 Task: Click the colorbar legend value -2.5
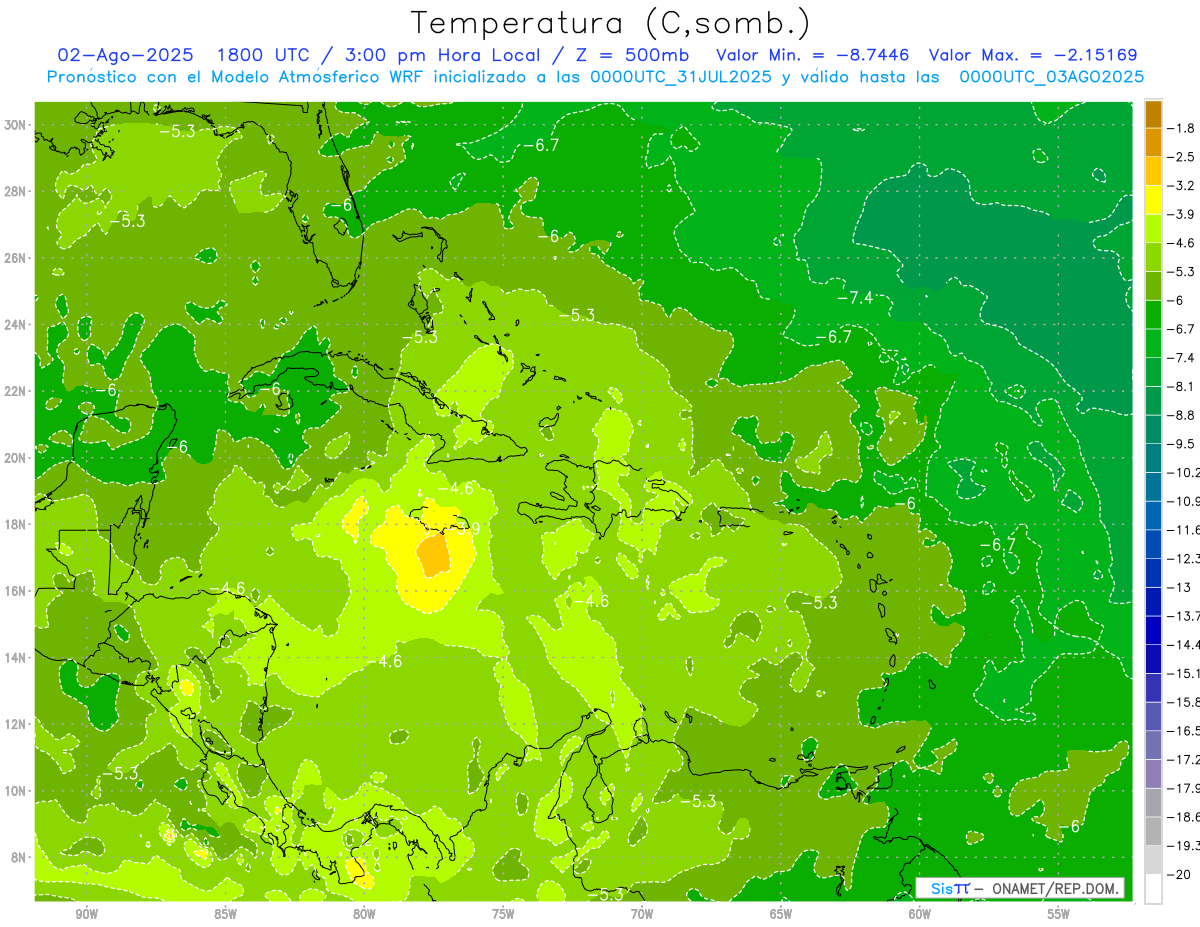pos(1181,157)
